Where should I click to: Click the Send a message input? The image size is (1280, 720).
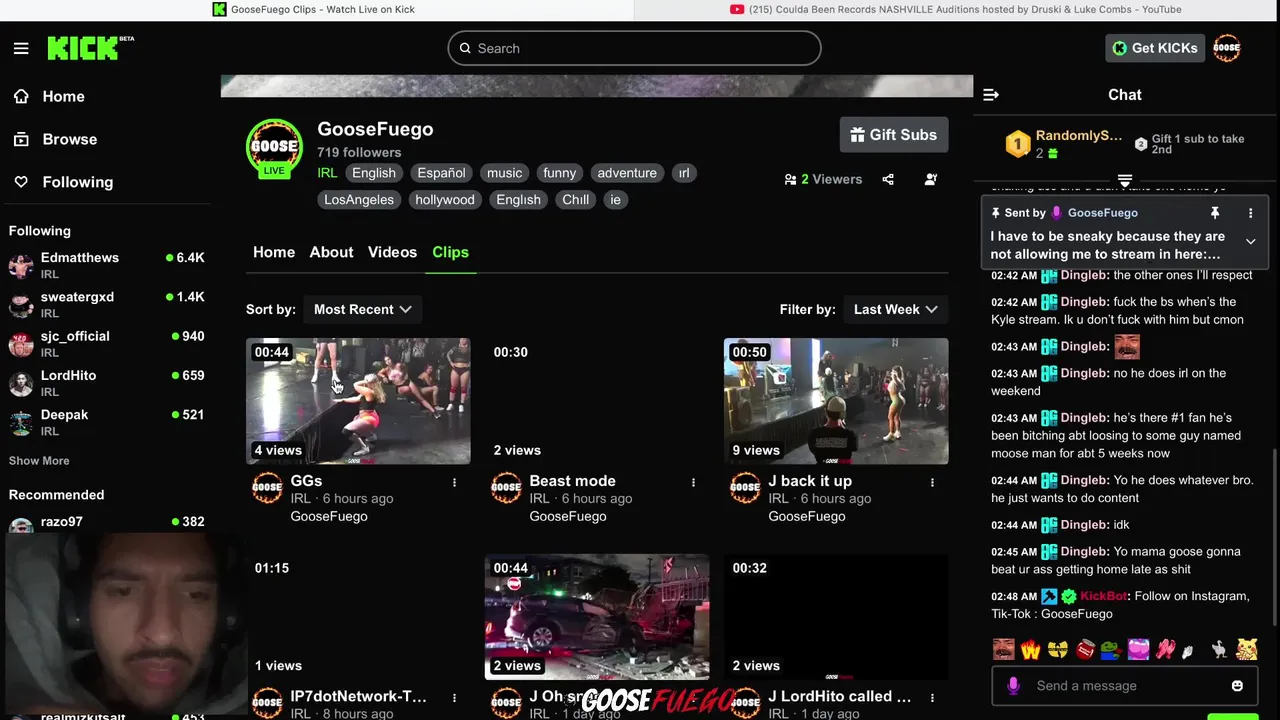(x=1125, y=686)
